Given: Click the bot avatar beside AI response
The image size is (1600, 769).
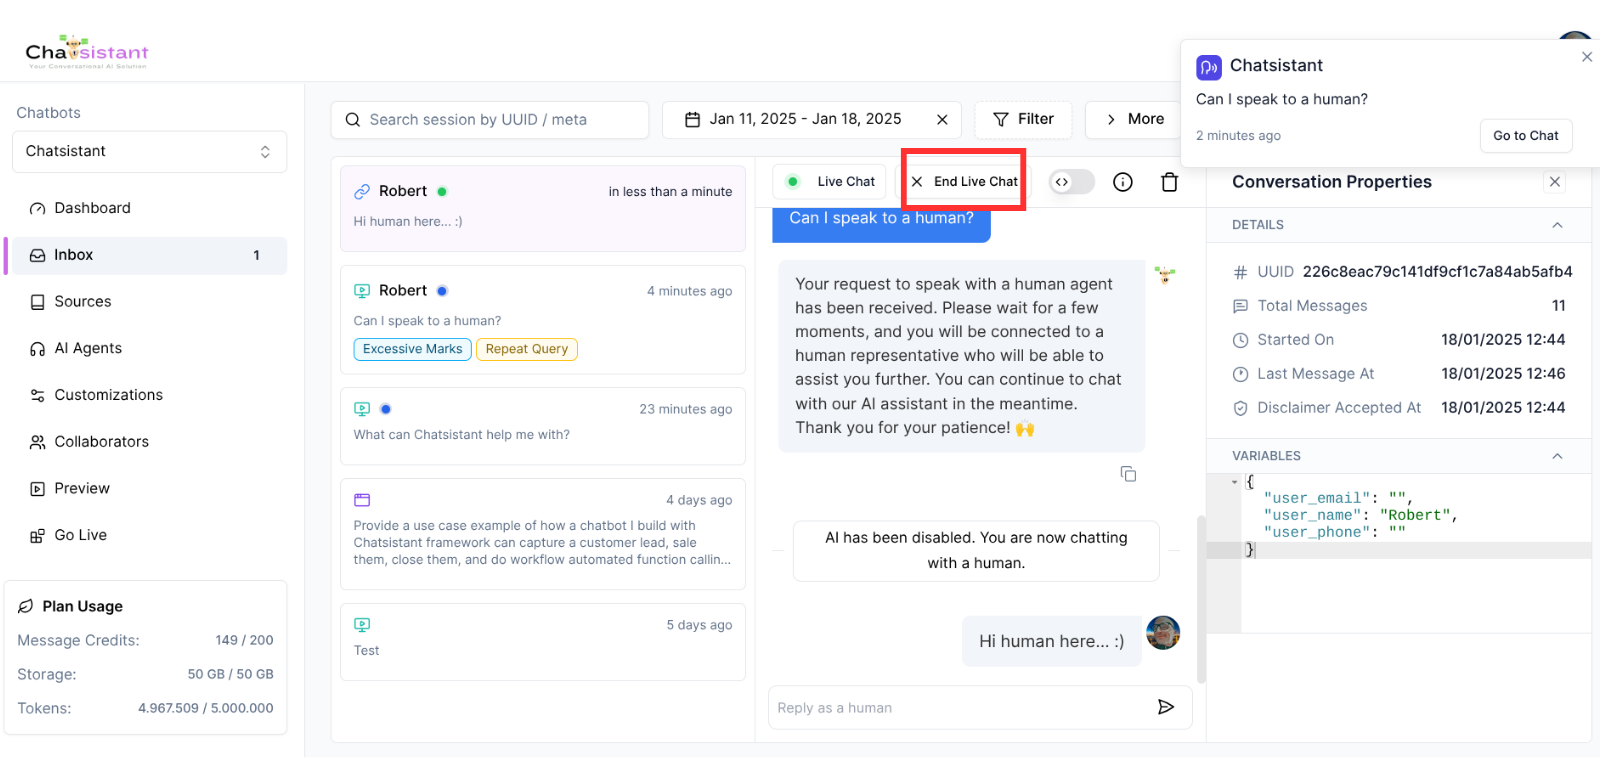Looking at the screenshot, I should 1165,274.
